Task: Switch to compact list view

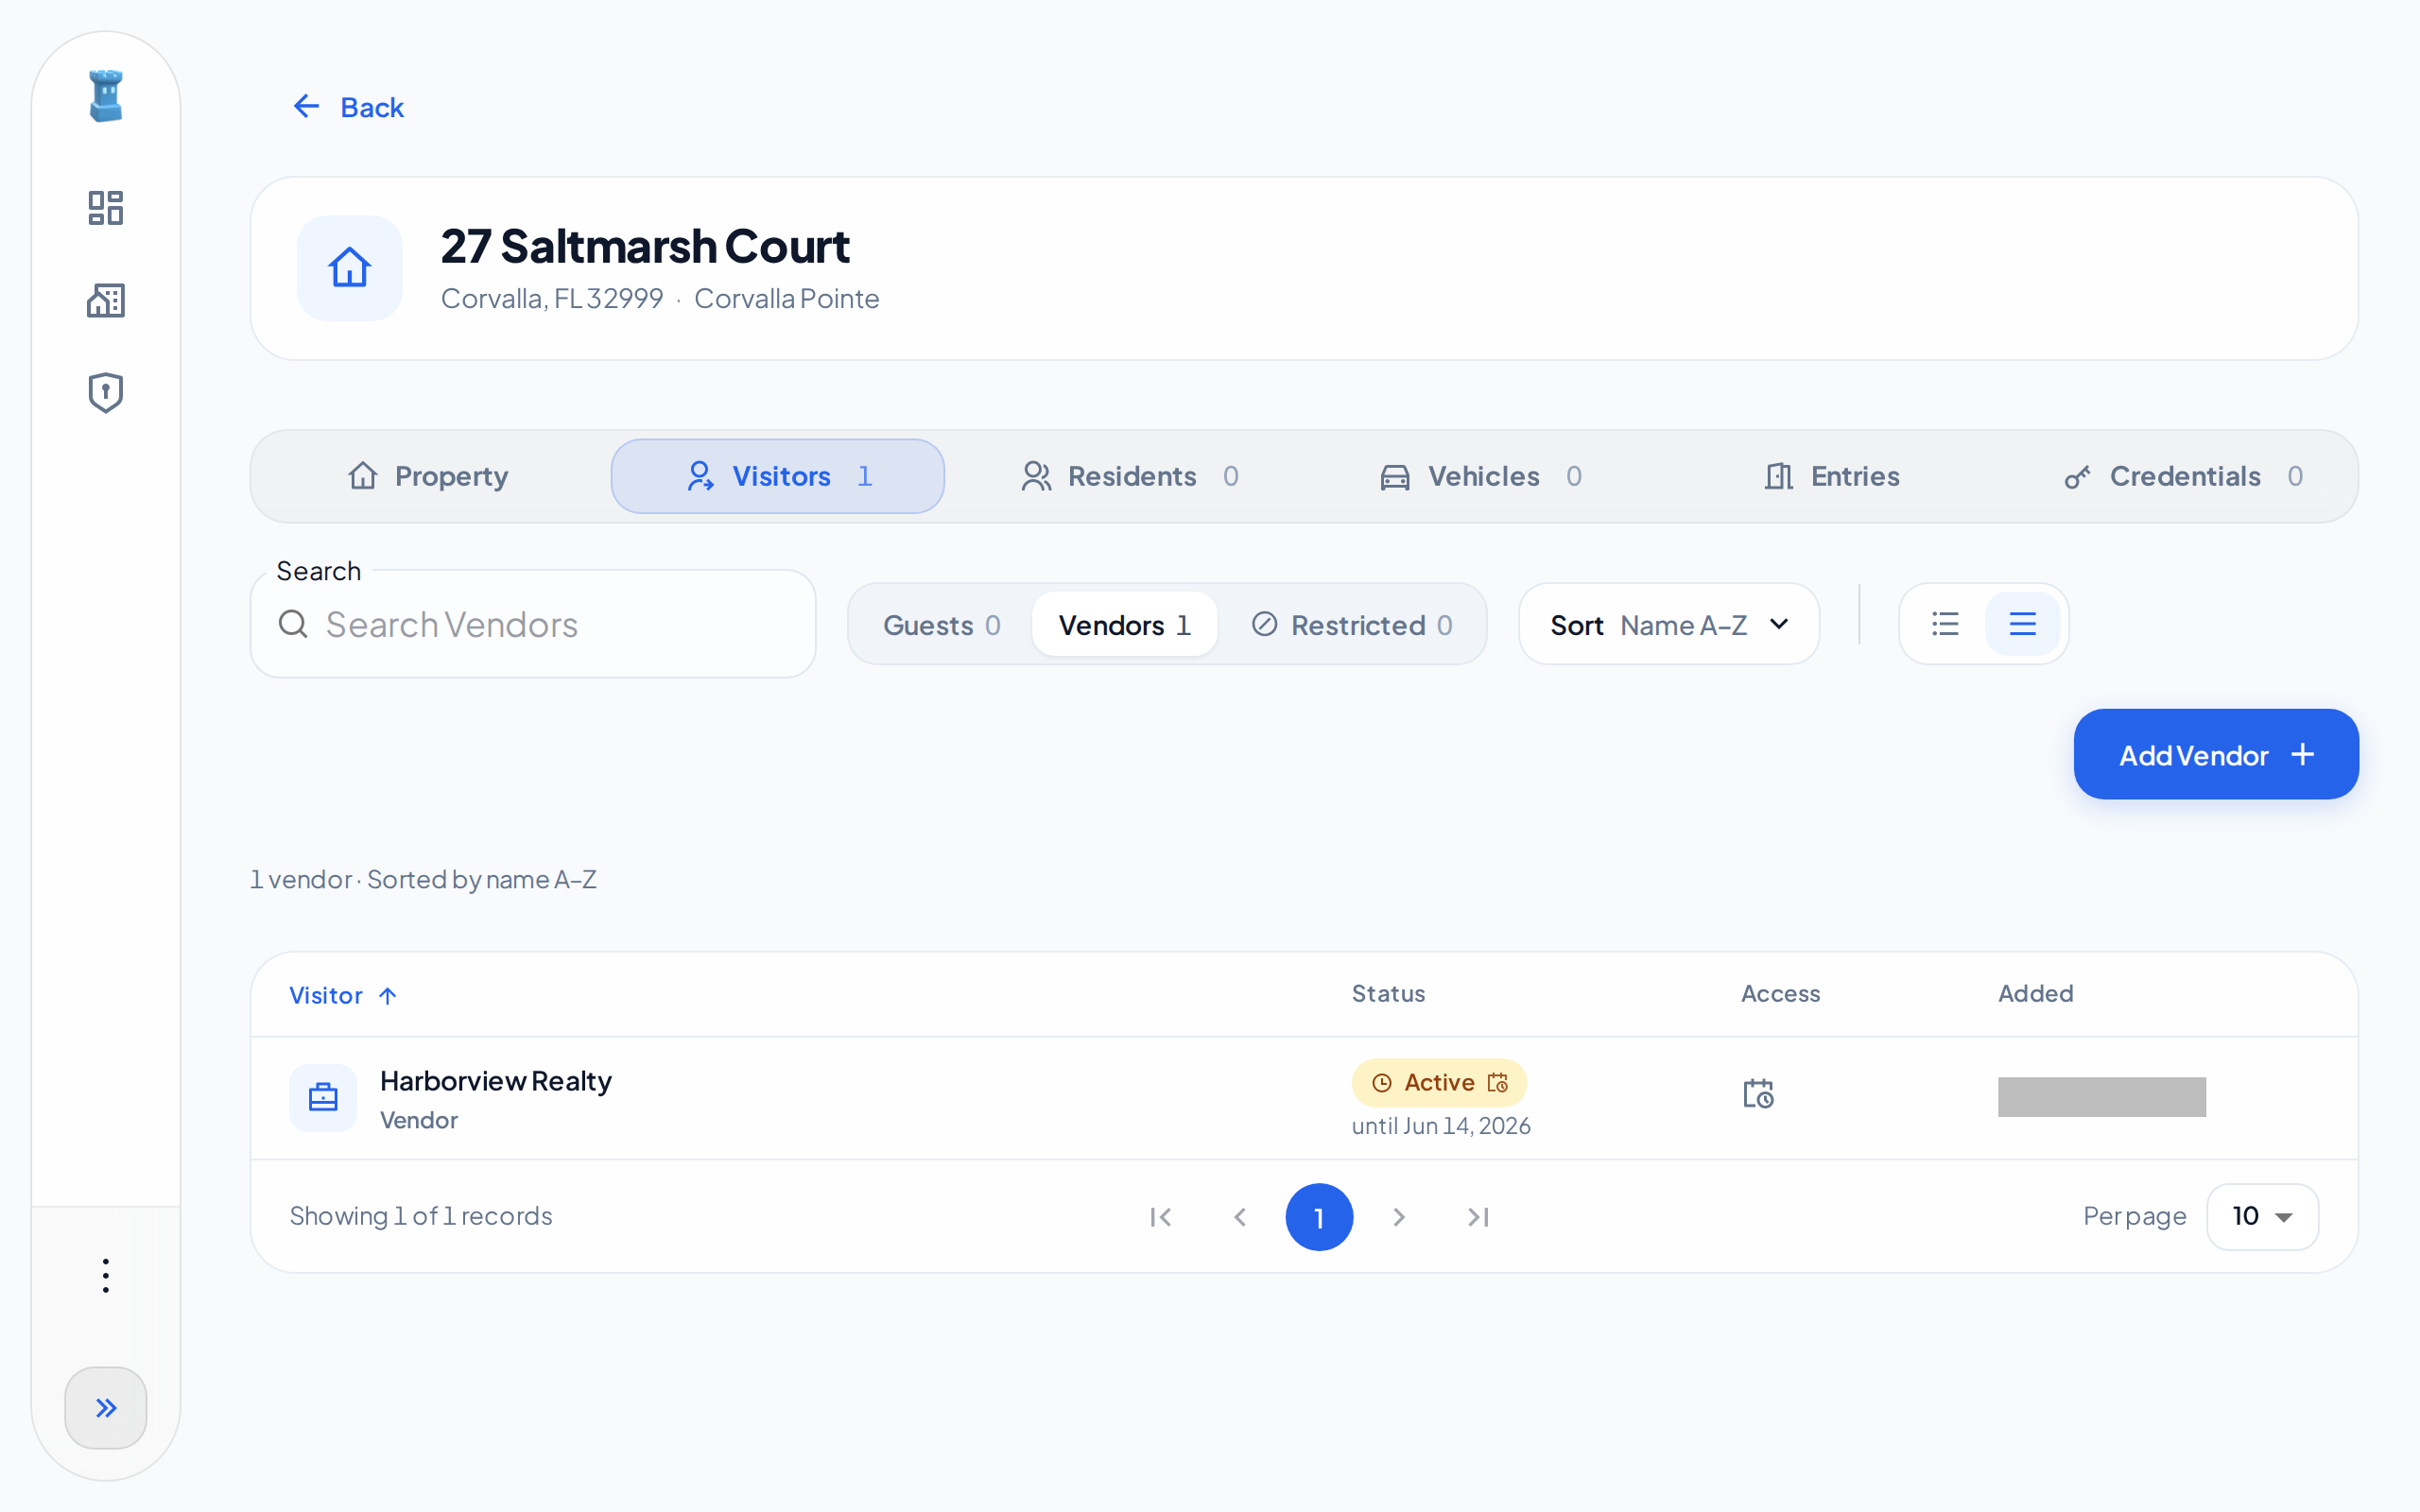Action: 1945,624
